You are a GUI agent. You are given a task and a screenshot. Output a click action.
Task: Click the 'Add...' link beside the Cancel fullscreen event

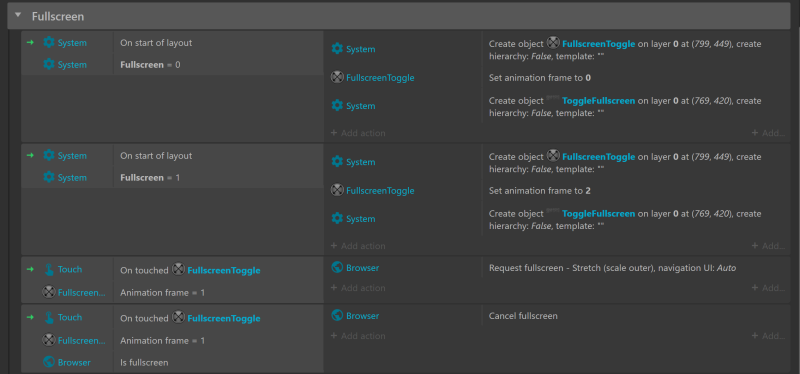coord(768,336)
